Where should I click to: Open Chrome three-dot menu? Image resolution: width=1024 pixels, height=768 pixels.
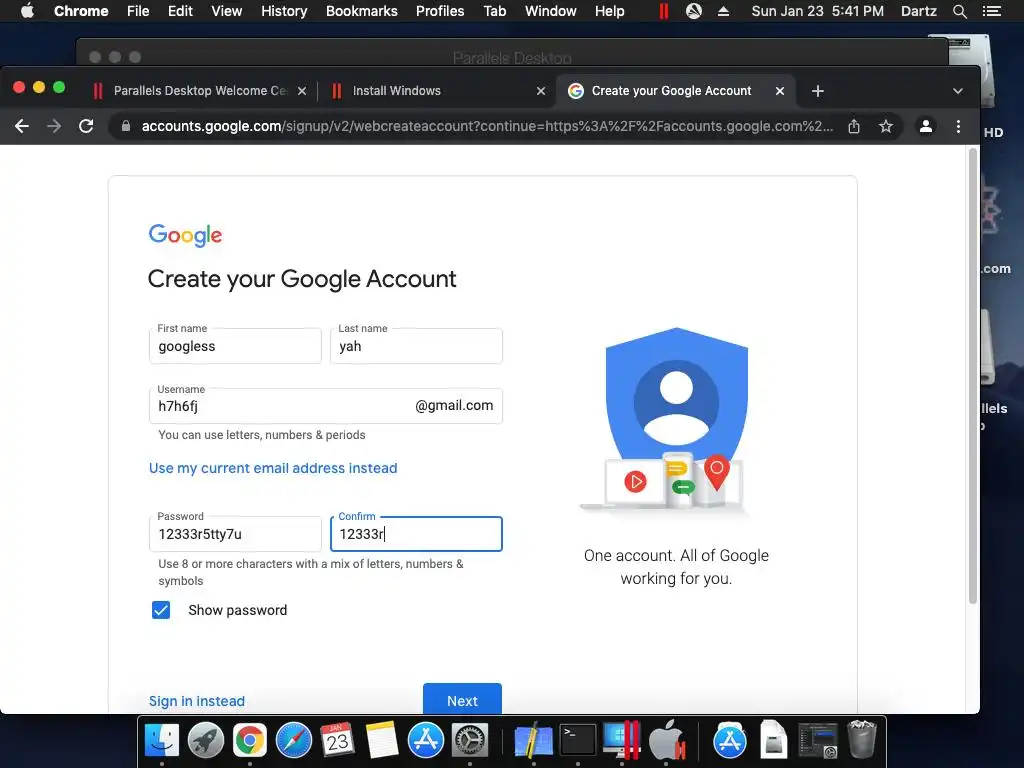[x=958, y=126]
